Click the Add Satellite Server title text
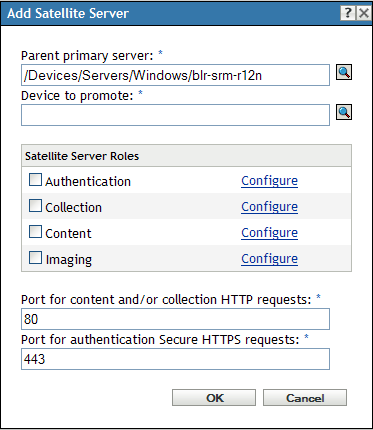The height and width of the screenshot is (430, 373). pyautogui.click(x=68, y=14)
